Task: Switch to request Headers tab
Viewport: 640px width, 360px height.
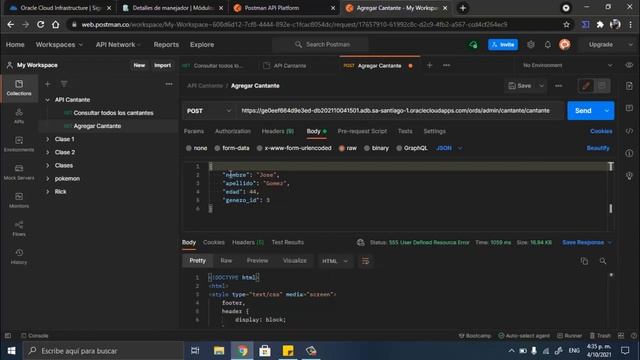Action: [x=278, y=131]
